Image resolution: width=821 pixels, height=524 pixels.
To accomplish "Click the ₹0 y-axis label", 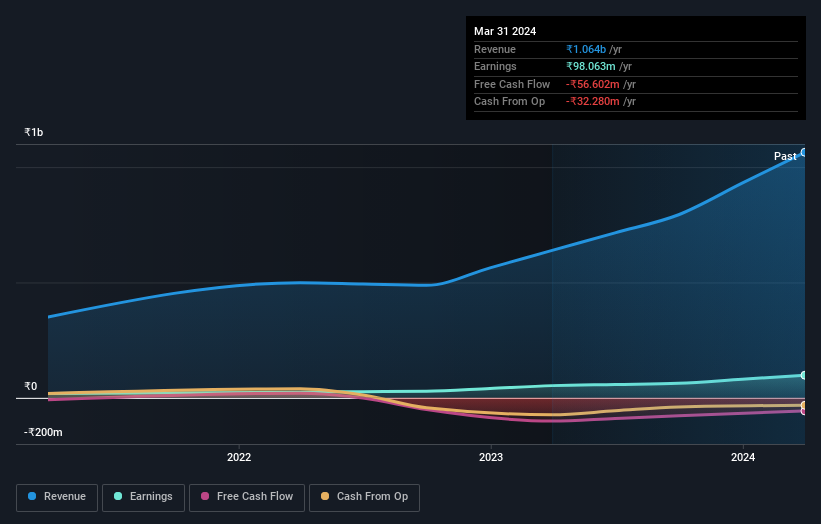I will [x=30, y=386].
